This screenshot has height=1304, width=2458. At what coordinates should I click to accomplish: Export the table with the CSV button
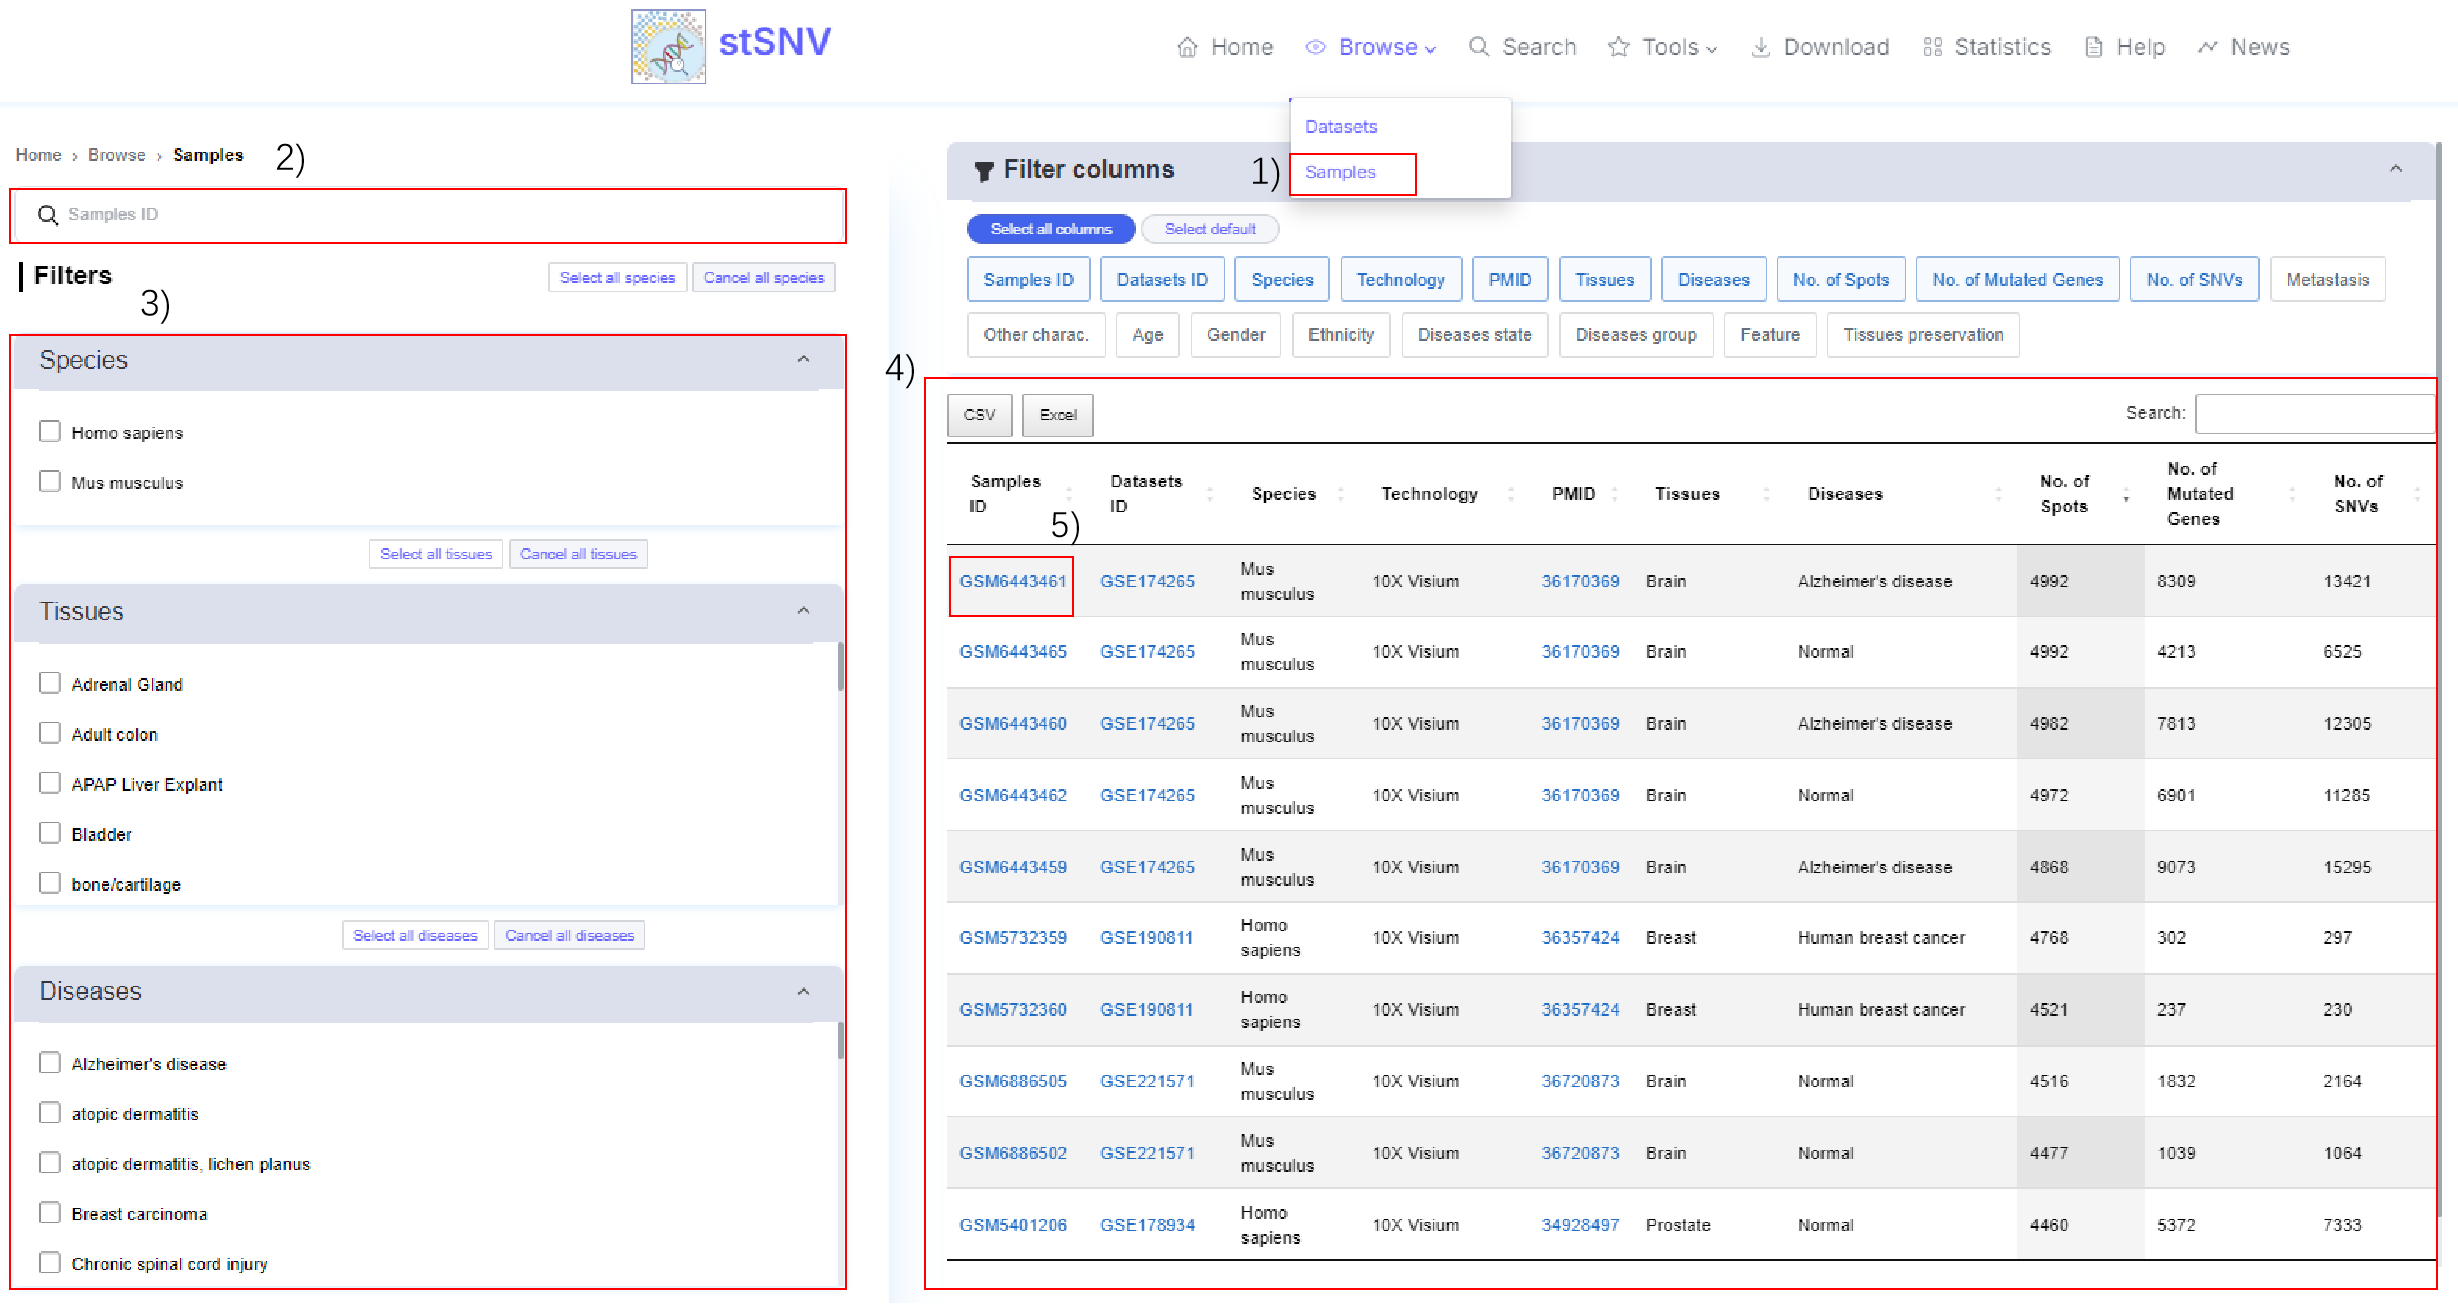[x=979, y=415]
